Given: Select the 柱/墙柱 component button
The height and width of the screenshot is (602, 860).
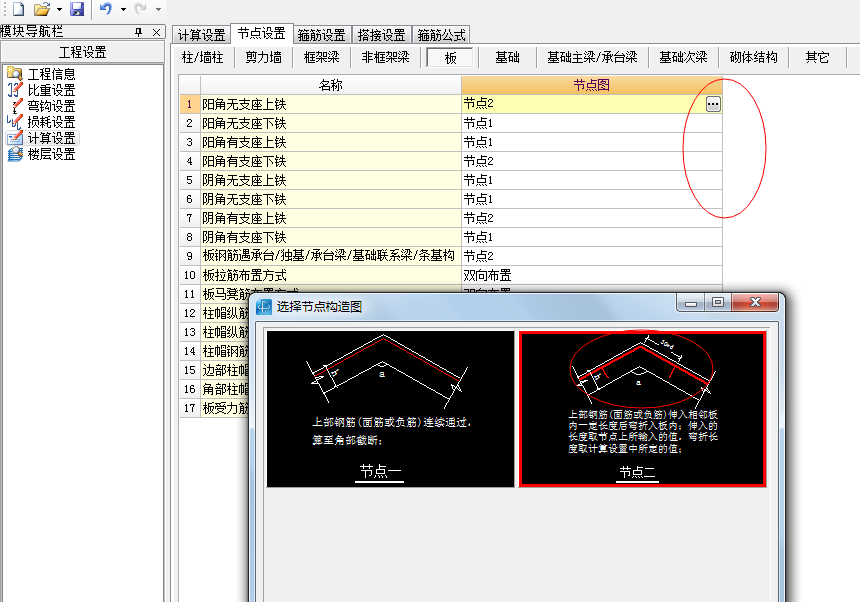Looking at the screenshot, I should [x=202, y=57].
